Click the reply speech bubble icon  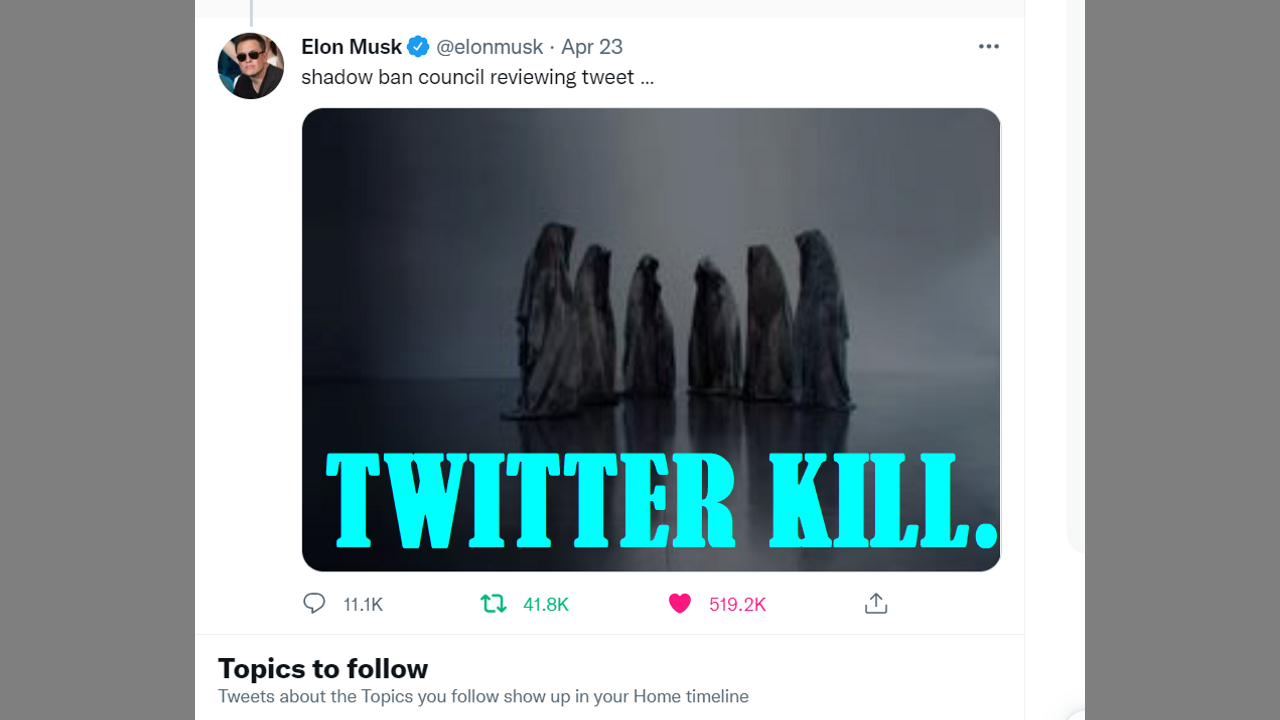pyautogui.click(x=314, y=604)
